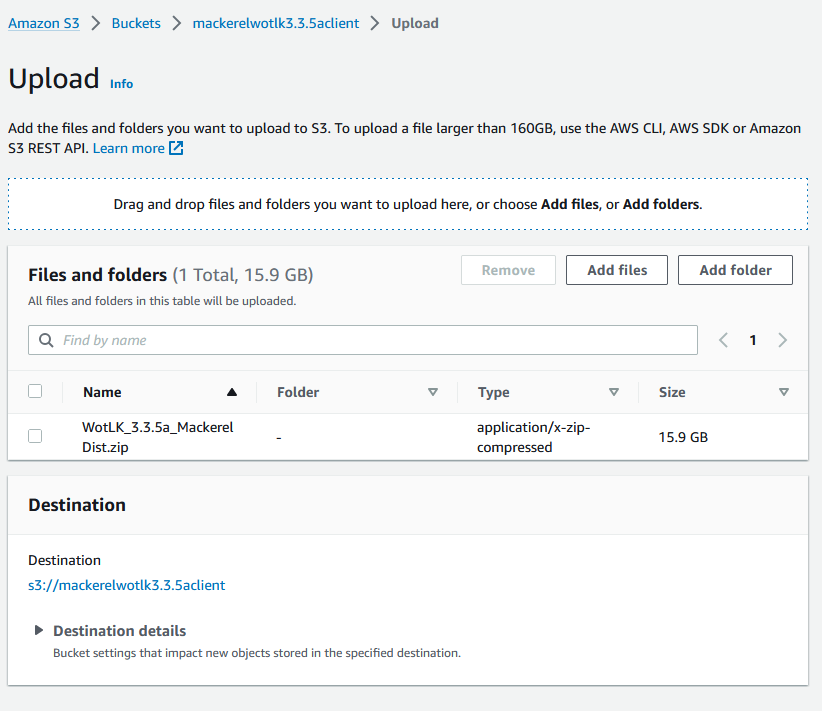Click the external link icon beside Learn more
The image size is (822, 711).
(x=176, y=148)
